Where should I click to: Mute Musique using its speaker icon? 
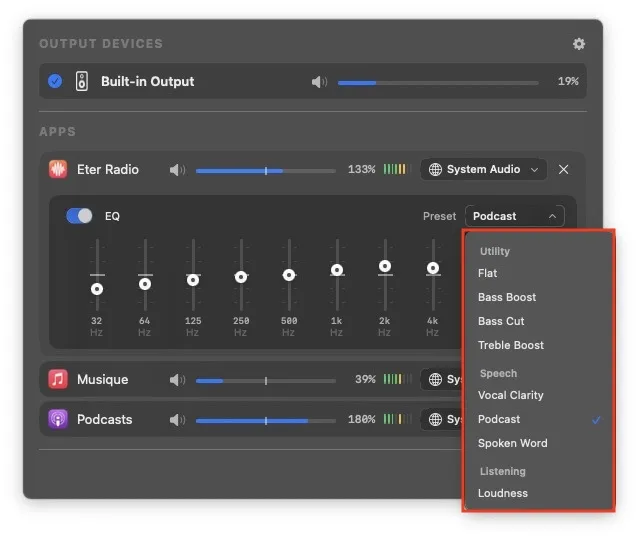pos(177,380)
